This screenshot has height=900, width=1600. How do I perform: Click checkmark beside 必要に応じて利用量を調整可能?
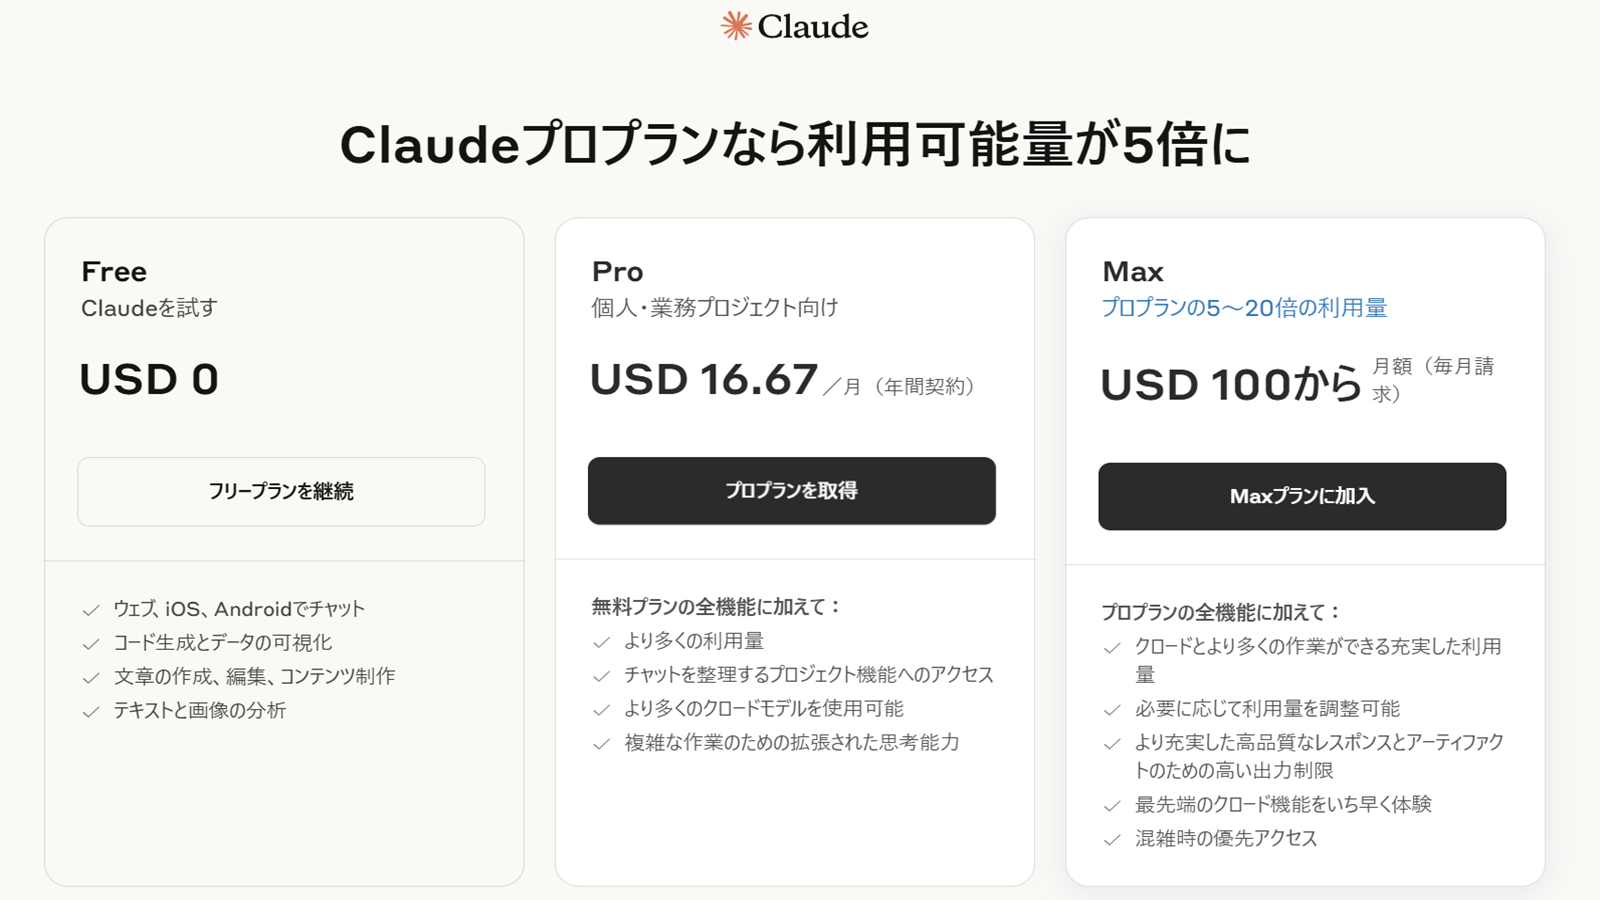click(1111, 710)
